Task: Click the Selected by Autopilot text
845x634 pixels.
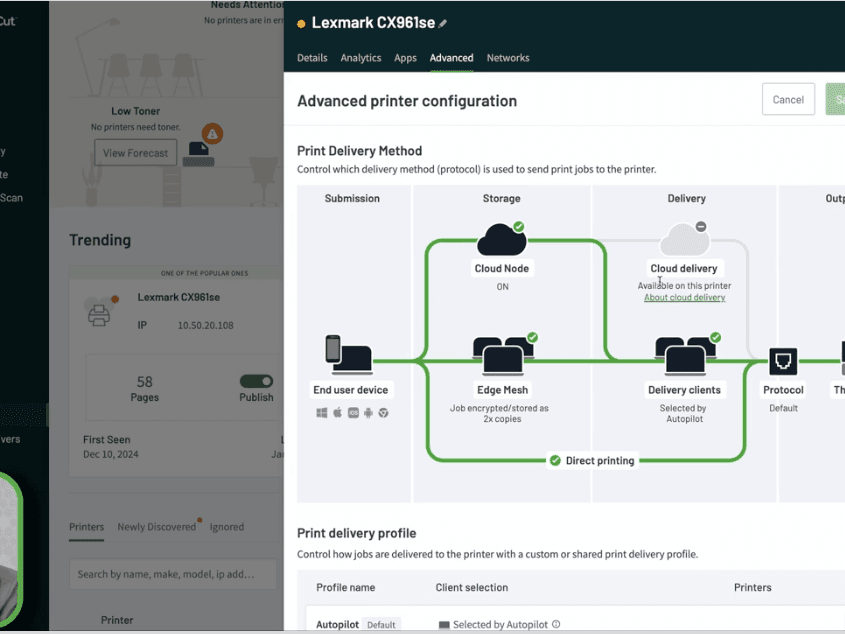Action: (x=500, y=624)
